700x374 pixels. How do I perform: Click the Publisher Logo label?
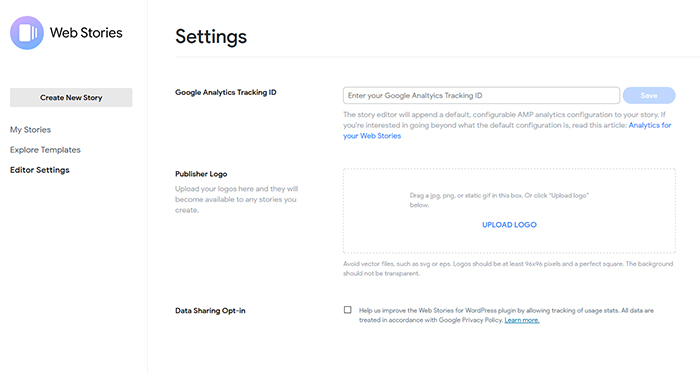coord(201,174)
